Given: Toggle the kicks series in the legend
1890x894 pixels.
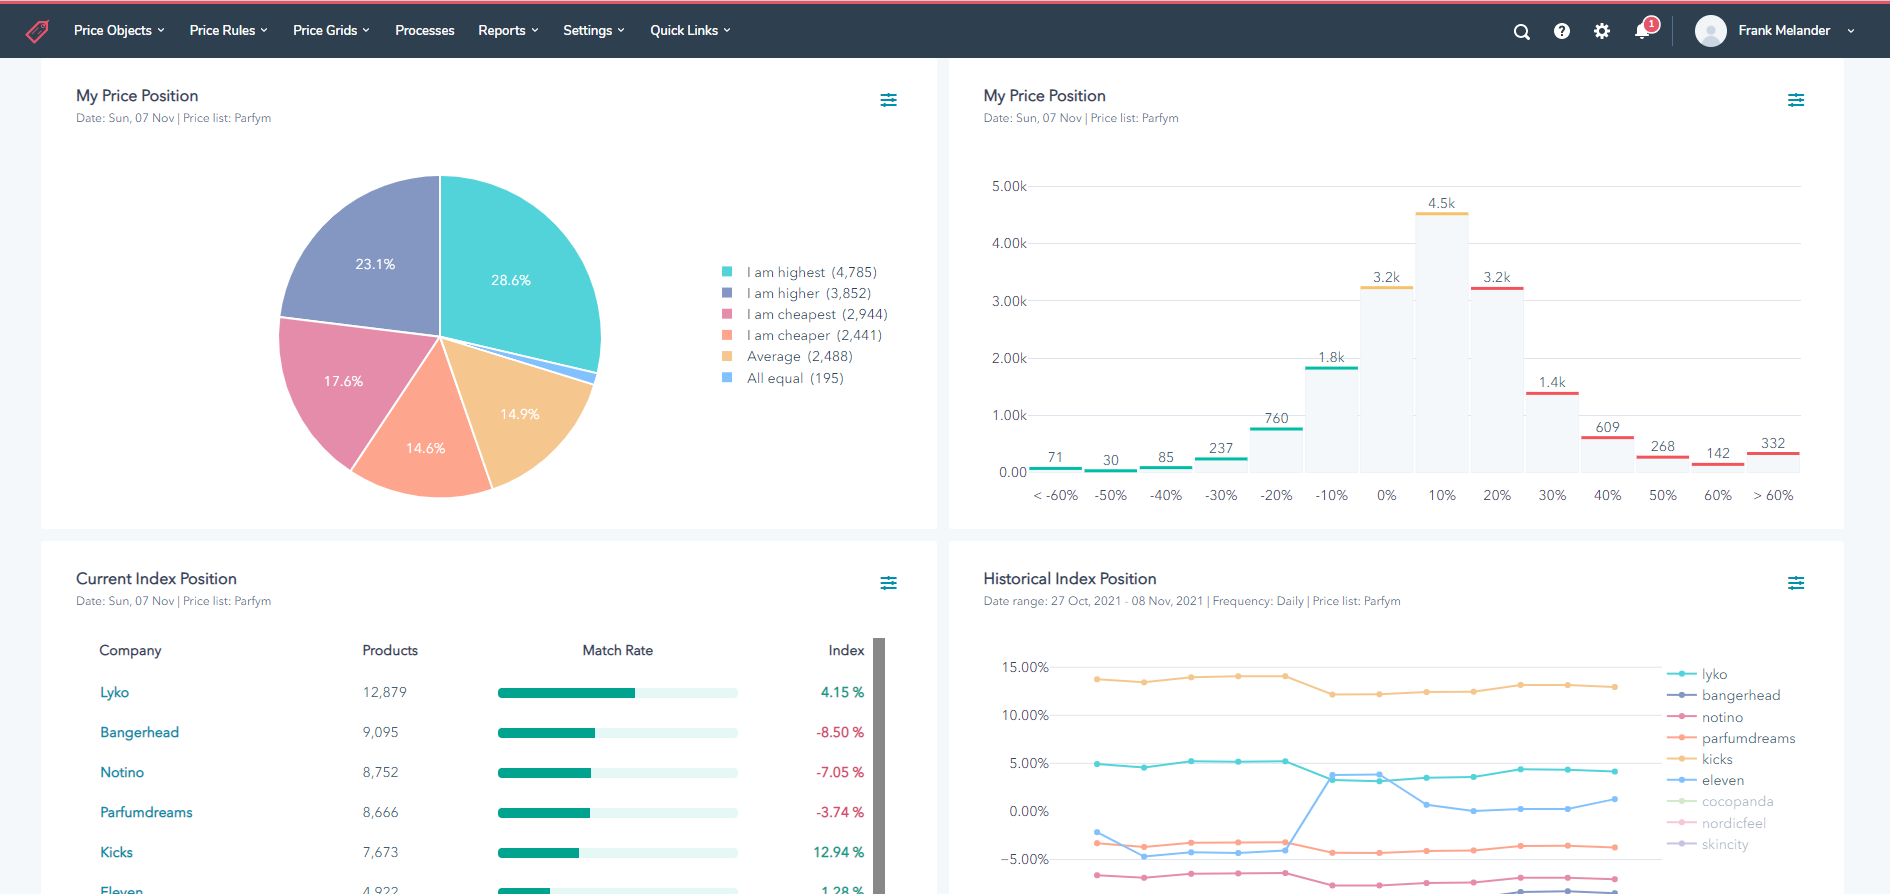Looking at the screenshot, I should click(x=1700, y=759).
